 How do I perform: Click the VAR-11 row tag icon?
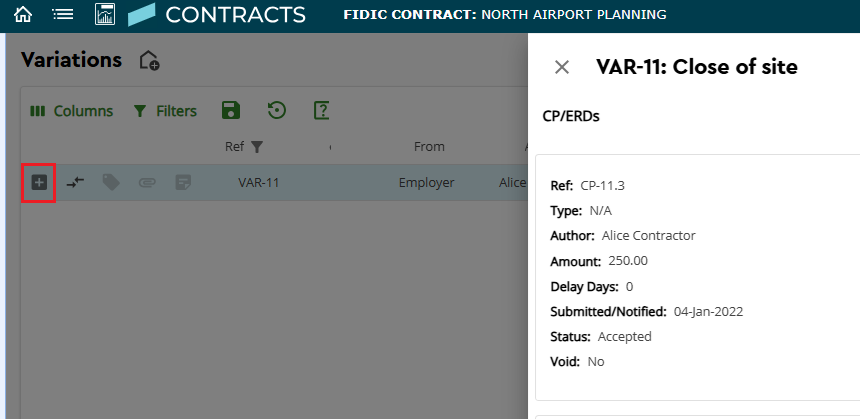point(111,182)
